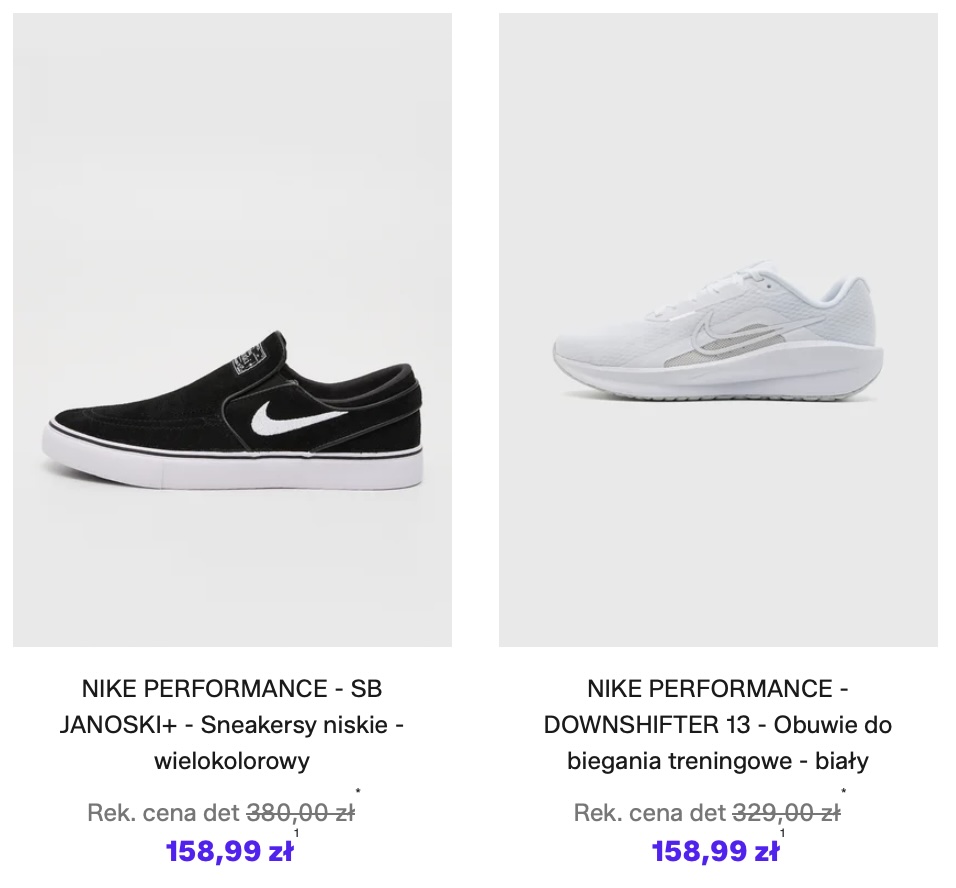Click the 158,99 zł price under Downshifter
Image resolution: width=956 pixels, height=888 pixels.
pos(715,852)
